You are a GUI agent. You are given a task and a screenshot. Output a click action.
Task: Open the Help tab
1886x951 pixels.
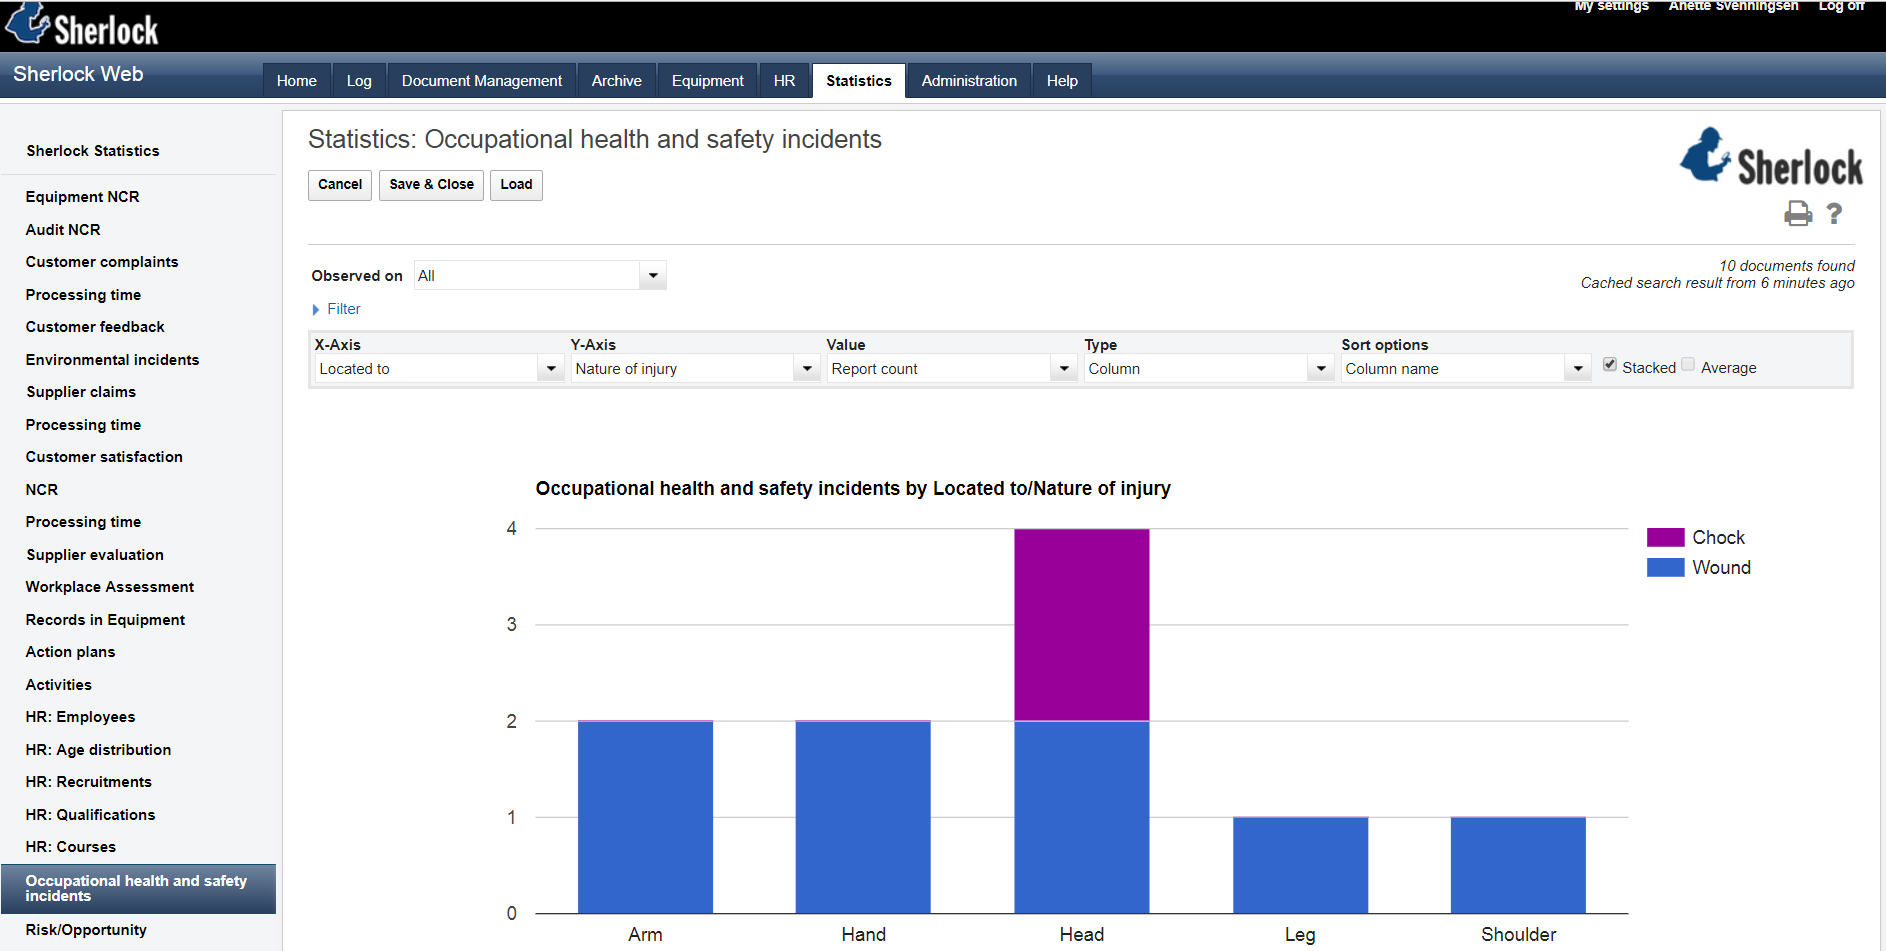point(1062,81)
